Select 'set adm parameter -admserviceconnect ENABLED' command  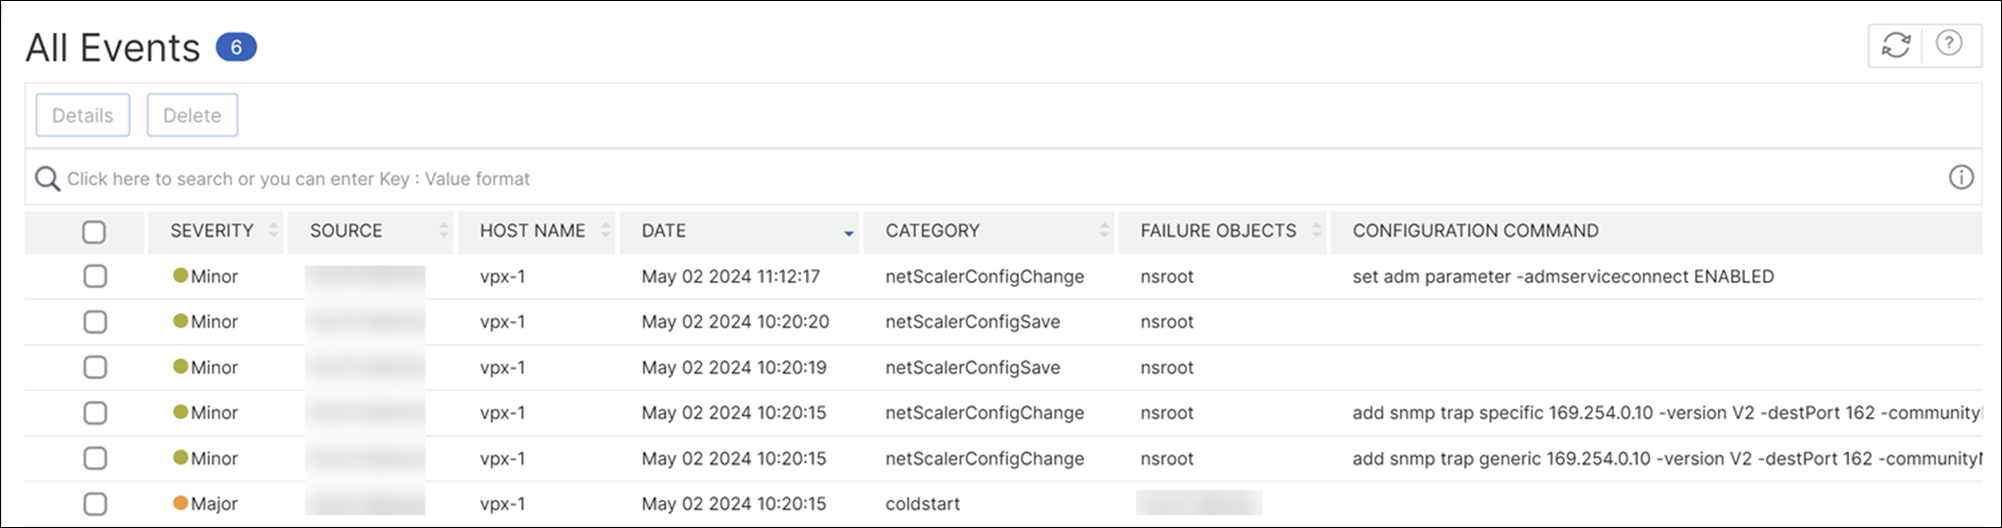[x=1563, y=277]
